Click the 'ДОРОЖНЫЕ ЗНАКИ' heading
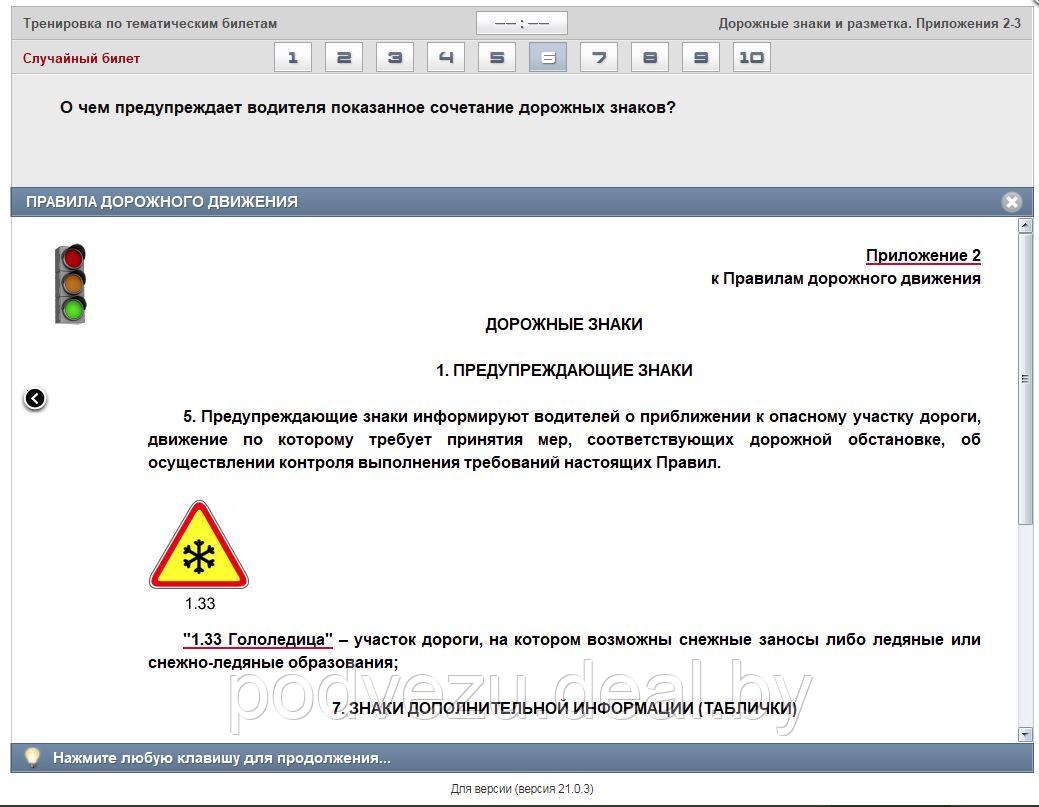Viewport: 1039px width, 807px height. (564, 324)
